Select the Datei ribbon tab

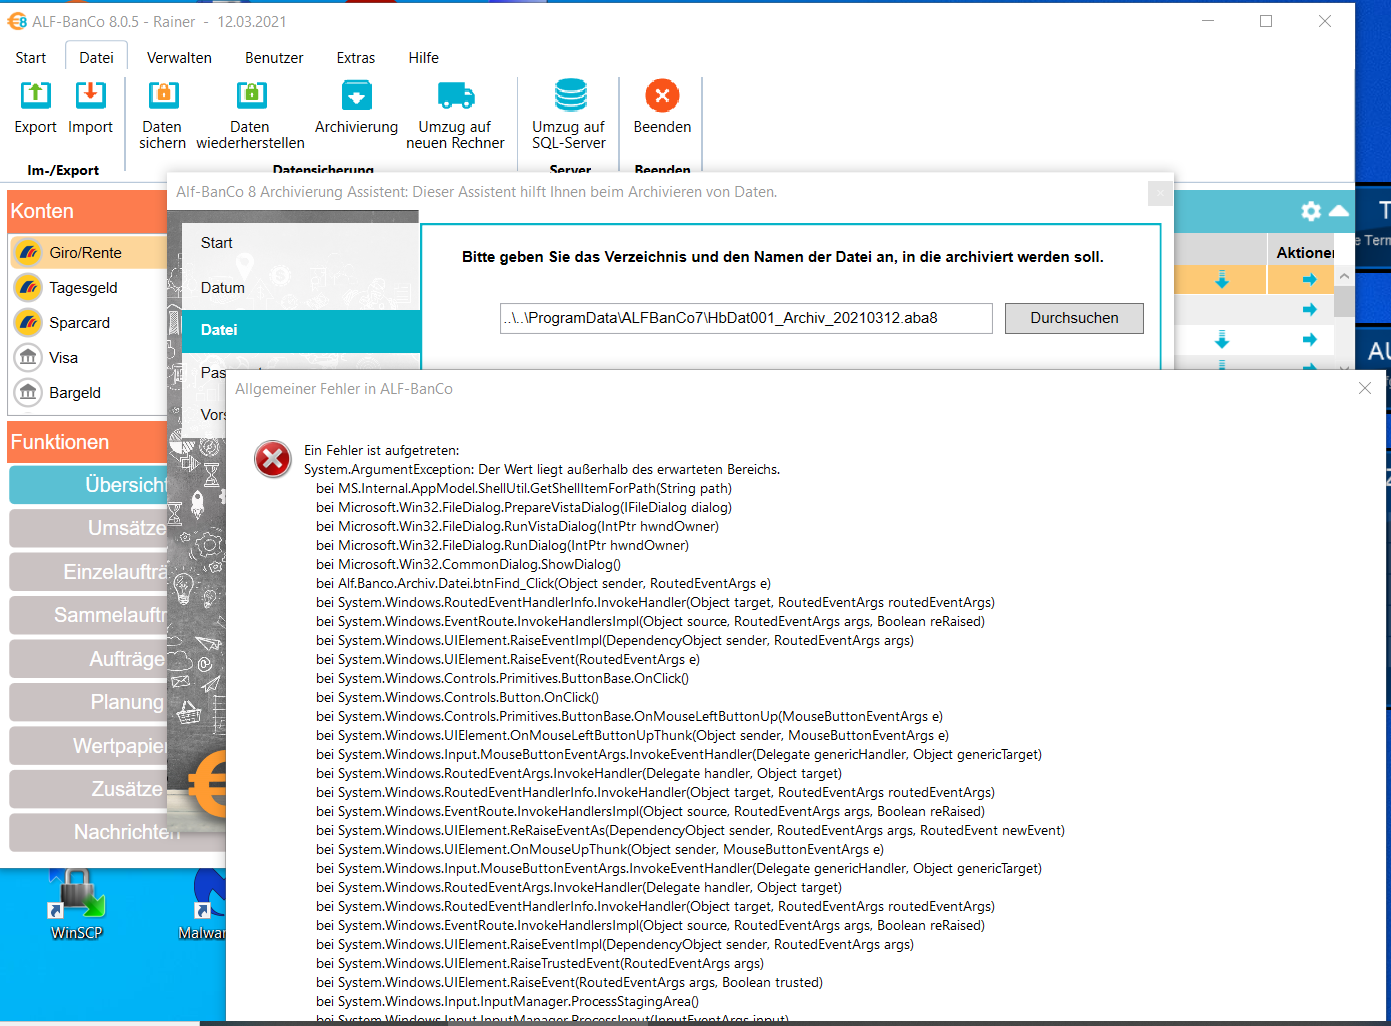coord(97,58)
